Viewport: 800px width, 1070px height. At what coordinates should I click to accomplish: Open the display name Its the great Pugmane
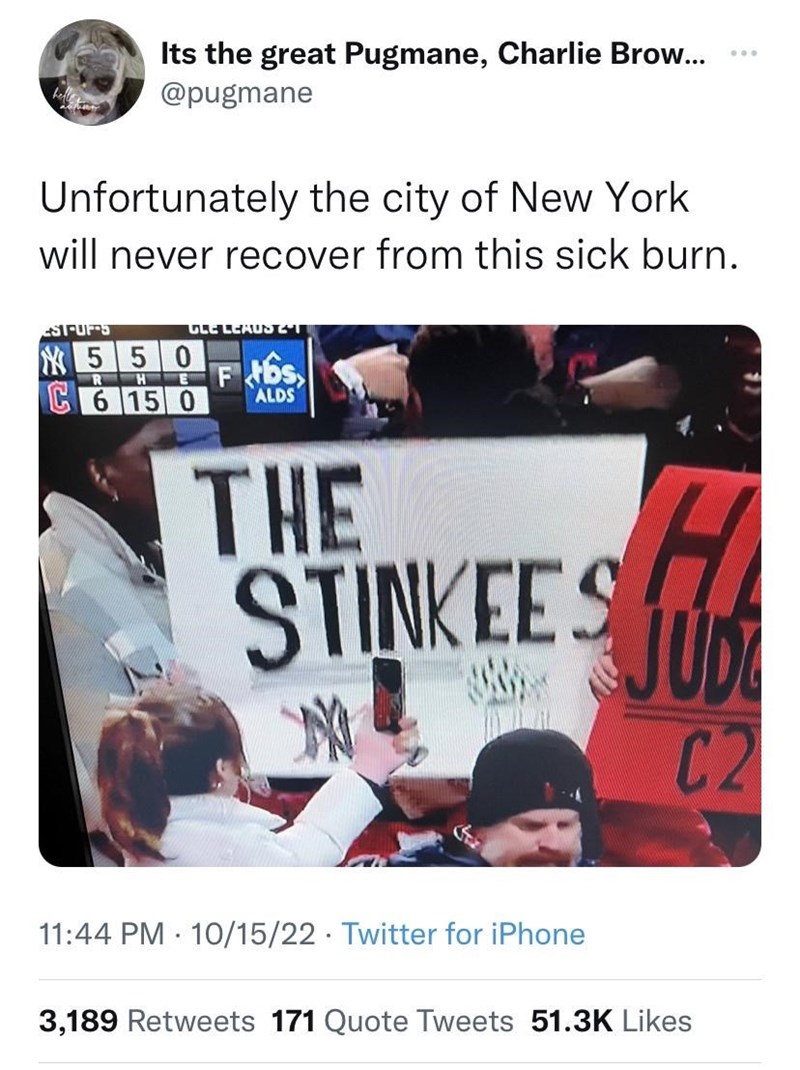[x=433, y=54]
